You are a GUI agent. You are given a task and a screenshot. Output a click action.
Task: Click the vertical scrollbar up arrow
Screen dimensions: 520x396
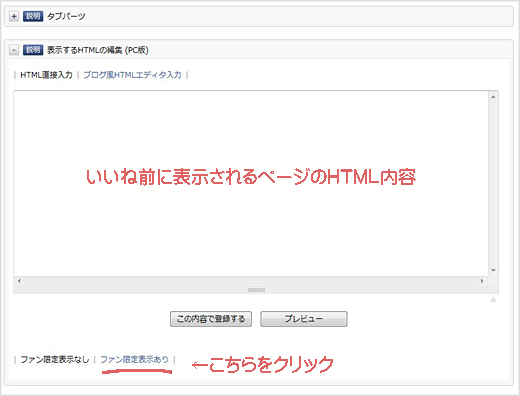tap(493, 97)
